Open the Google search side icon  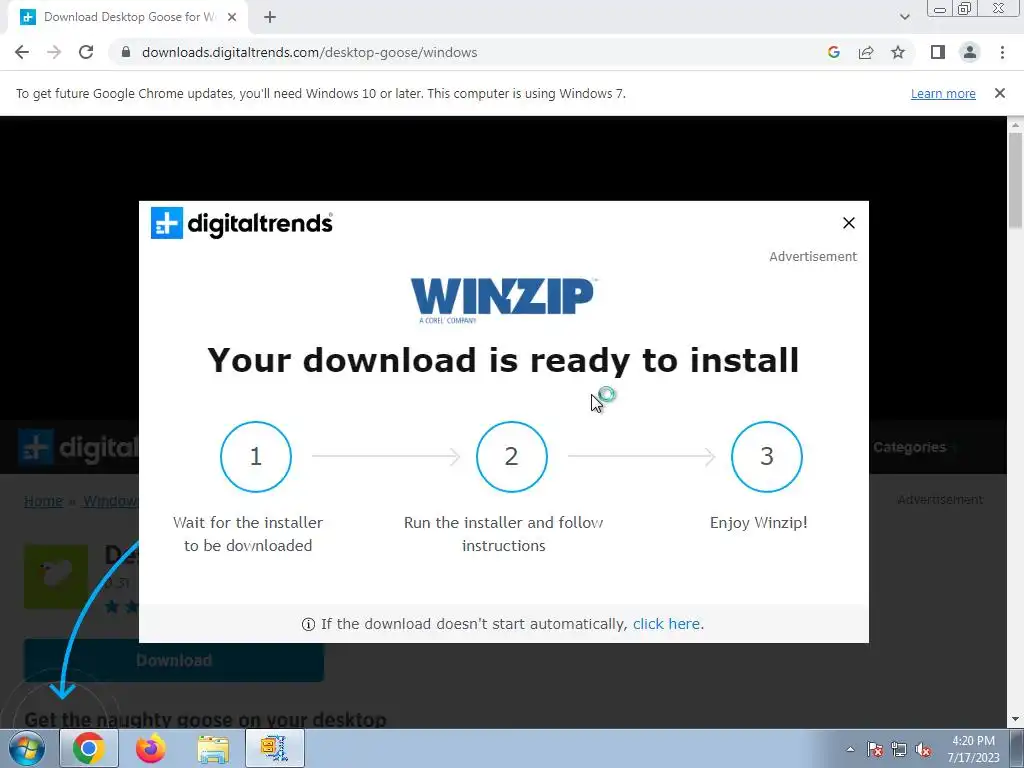[833, 52]
